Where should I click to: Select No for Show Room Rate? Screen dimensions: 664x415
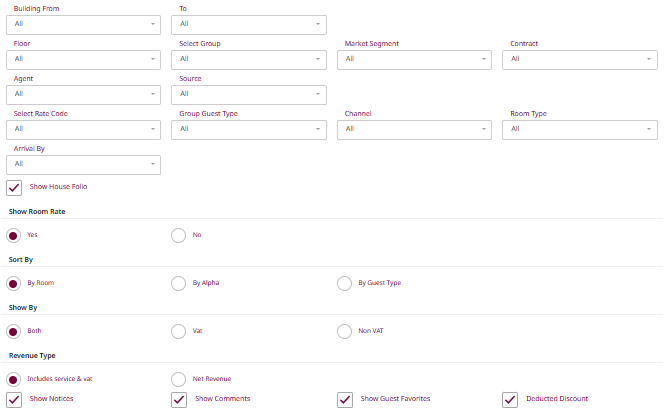[179, 235]
